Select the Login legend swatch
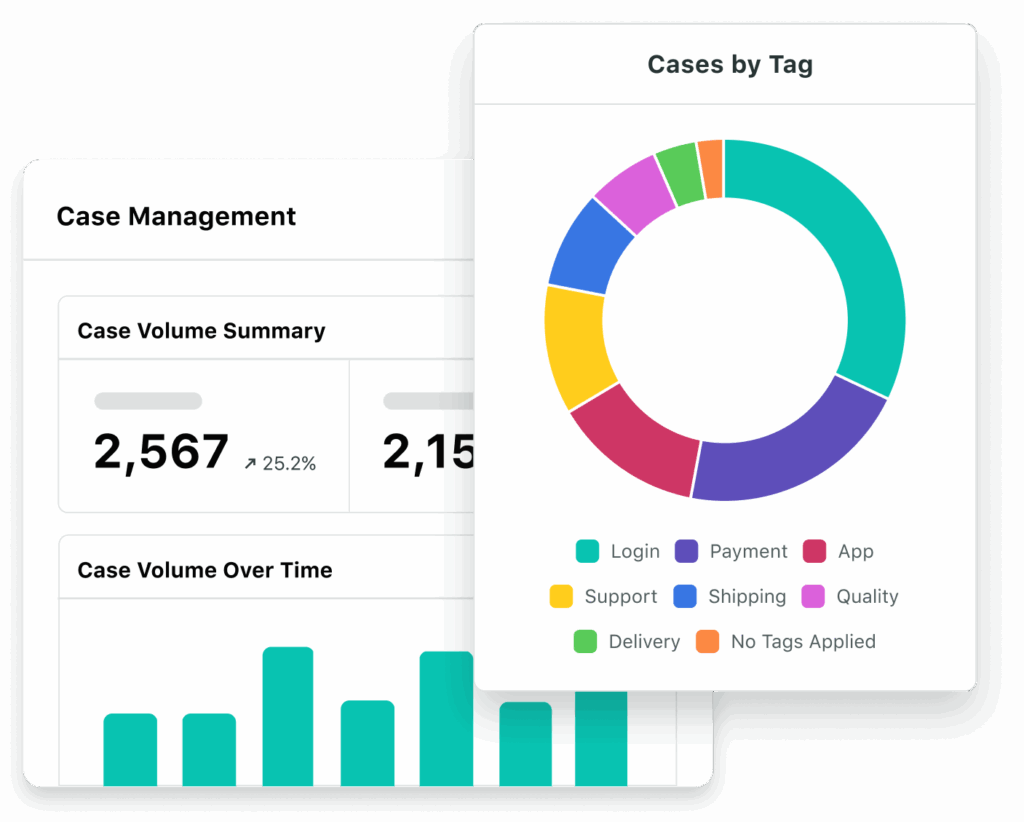The image size is (1024, 822). click(x=586, y=551)
